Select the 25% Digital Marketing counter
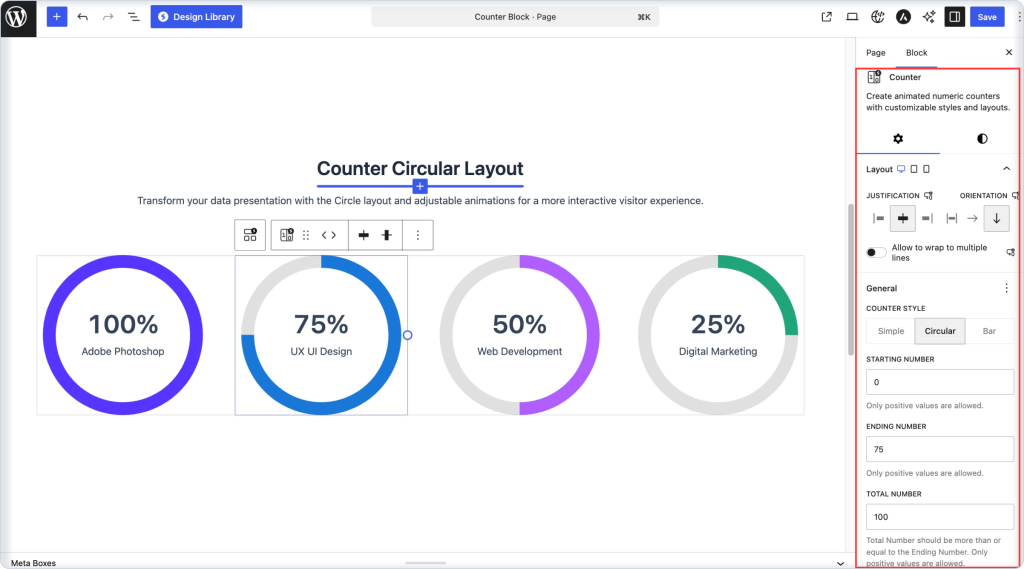Image resolution: width=1024 pixels, height=569 pixels. [718, 335]
